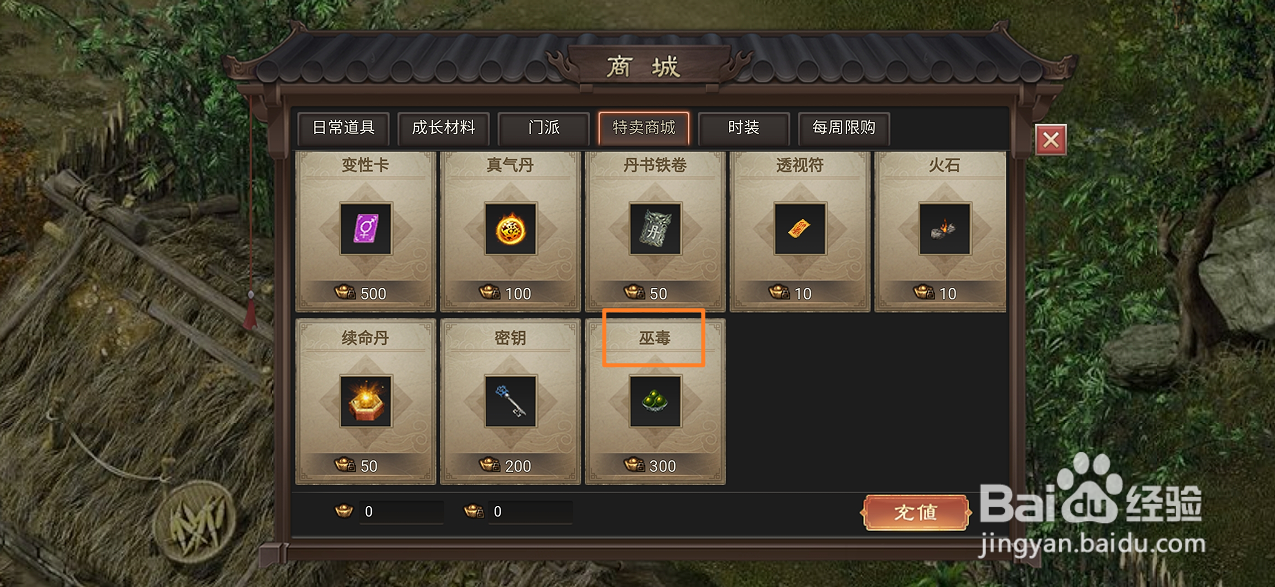Switch to the 时装 tab
The height and width of the screenshot is (587, 1275).
tap(743, 128)
